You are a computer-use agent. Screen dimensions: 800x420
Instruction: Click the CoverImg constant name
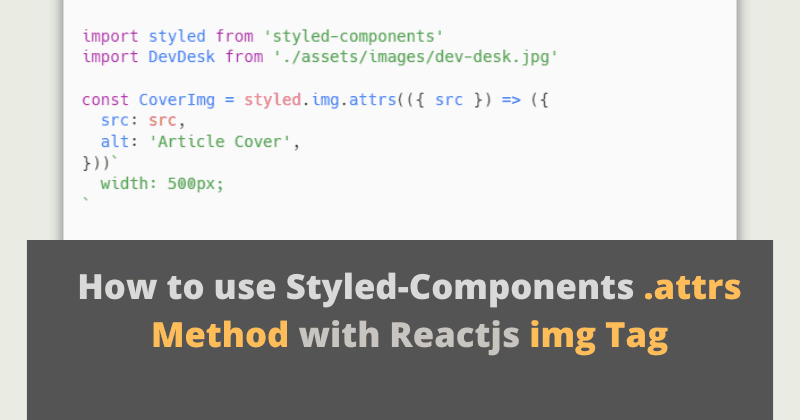[177, 100]
